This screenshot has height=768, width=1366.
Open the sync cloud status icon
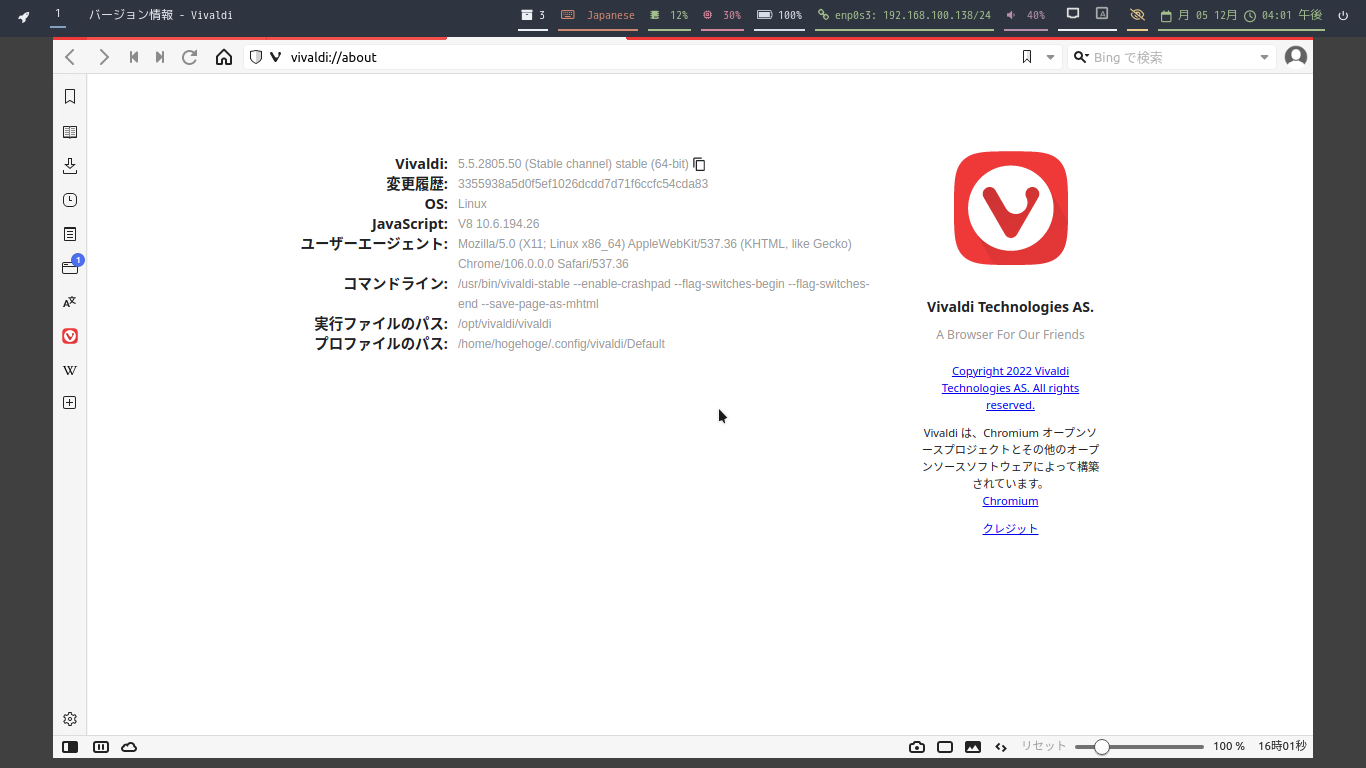129,747
